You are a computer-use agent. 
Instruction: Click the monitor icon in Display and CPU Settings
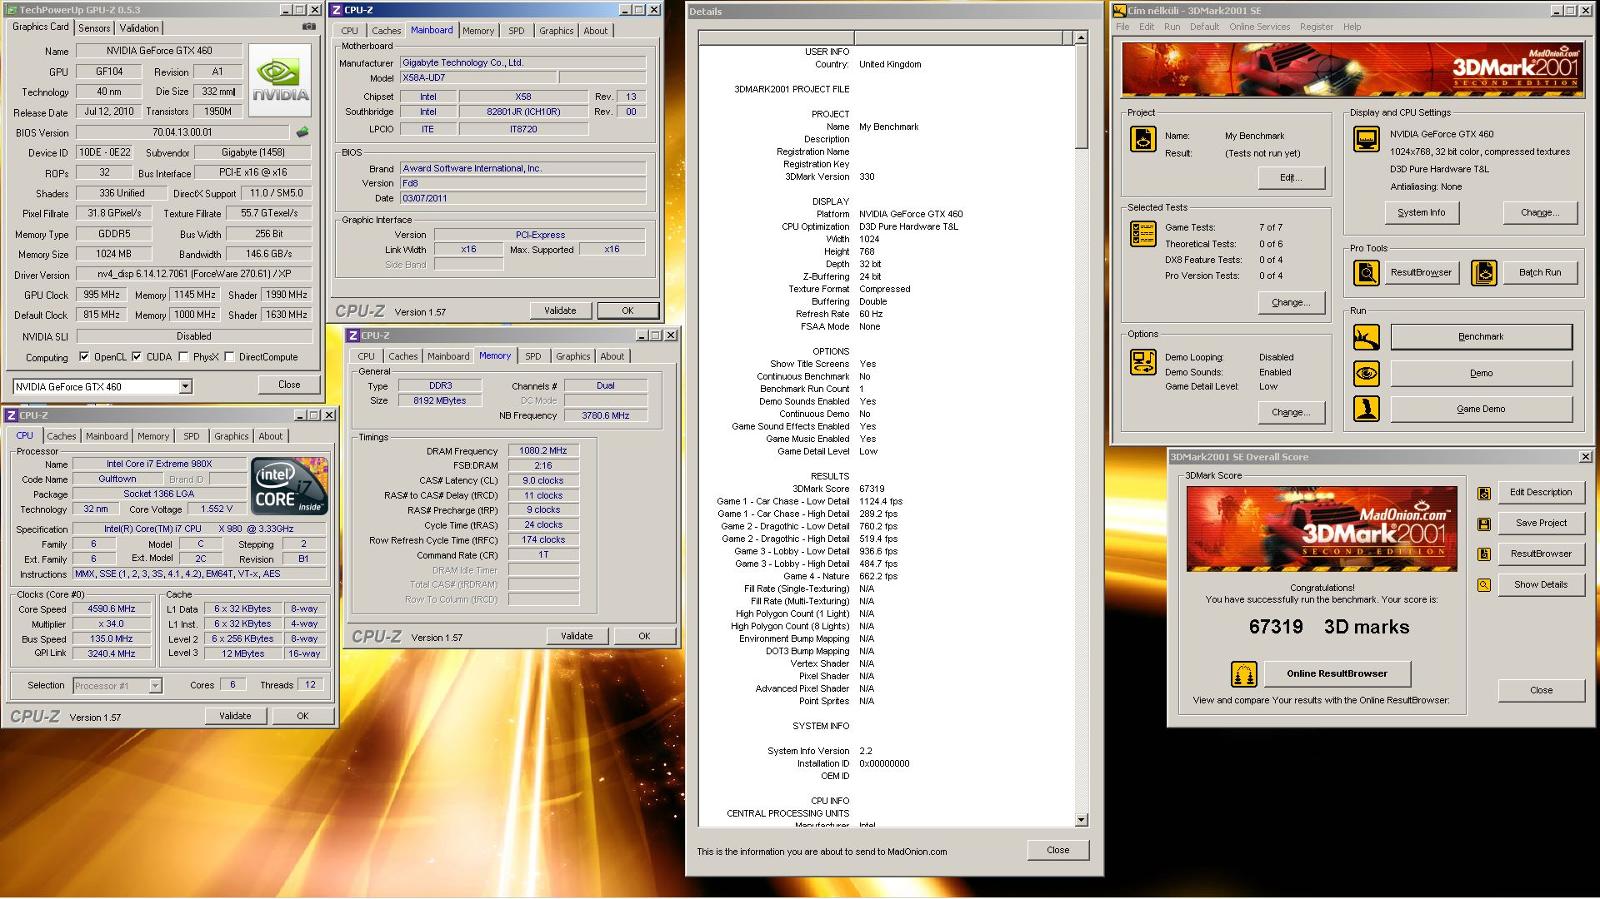click(1366, 139)
